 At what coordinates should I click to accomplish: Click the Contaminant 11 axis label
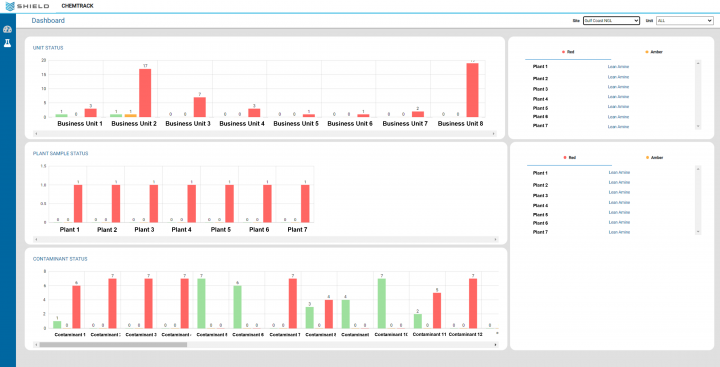[429, 334]
